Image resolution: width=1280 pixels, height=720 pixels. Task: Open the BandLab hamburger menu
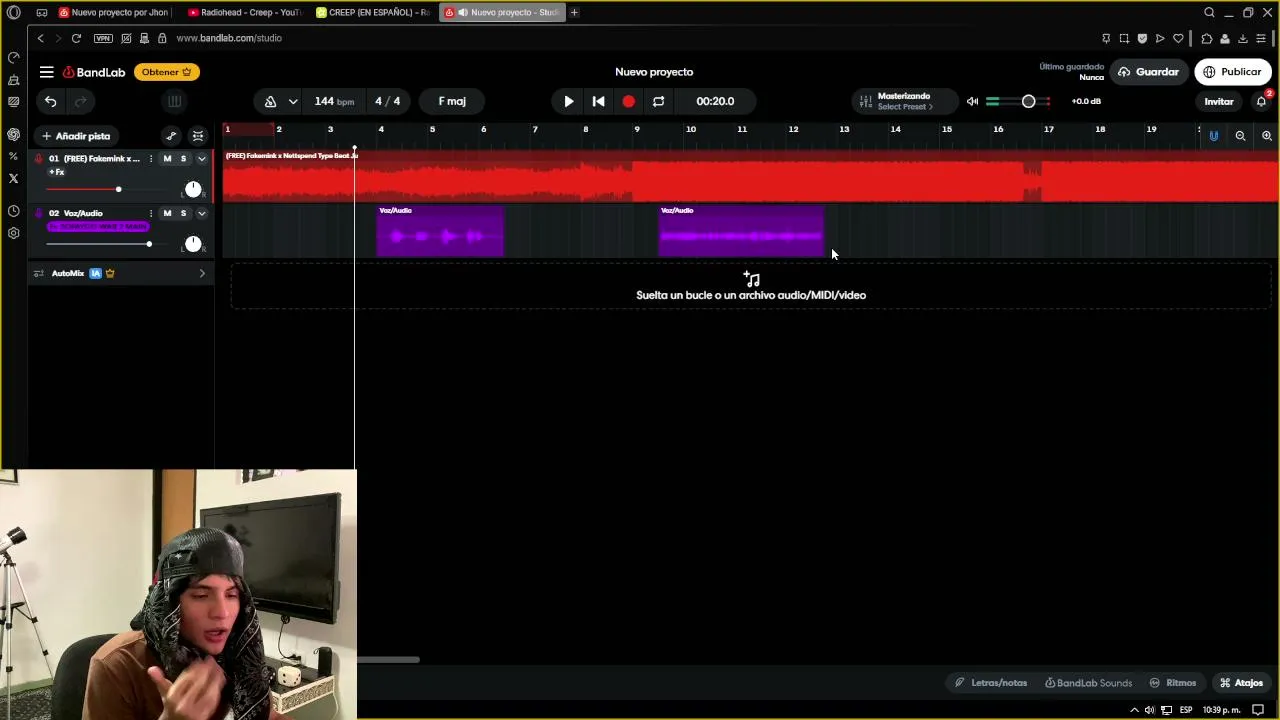[46, 72]
